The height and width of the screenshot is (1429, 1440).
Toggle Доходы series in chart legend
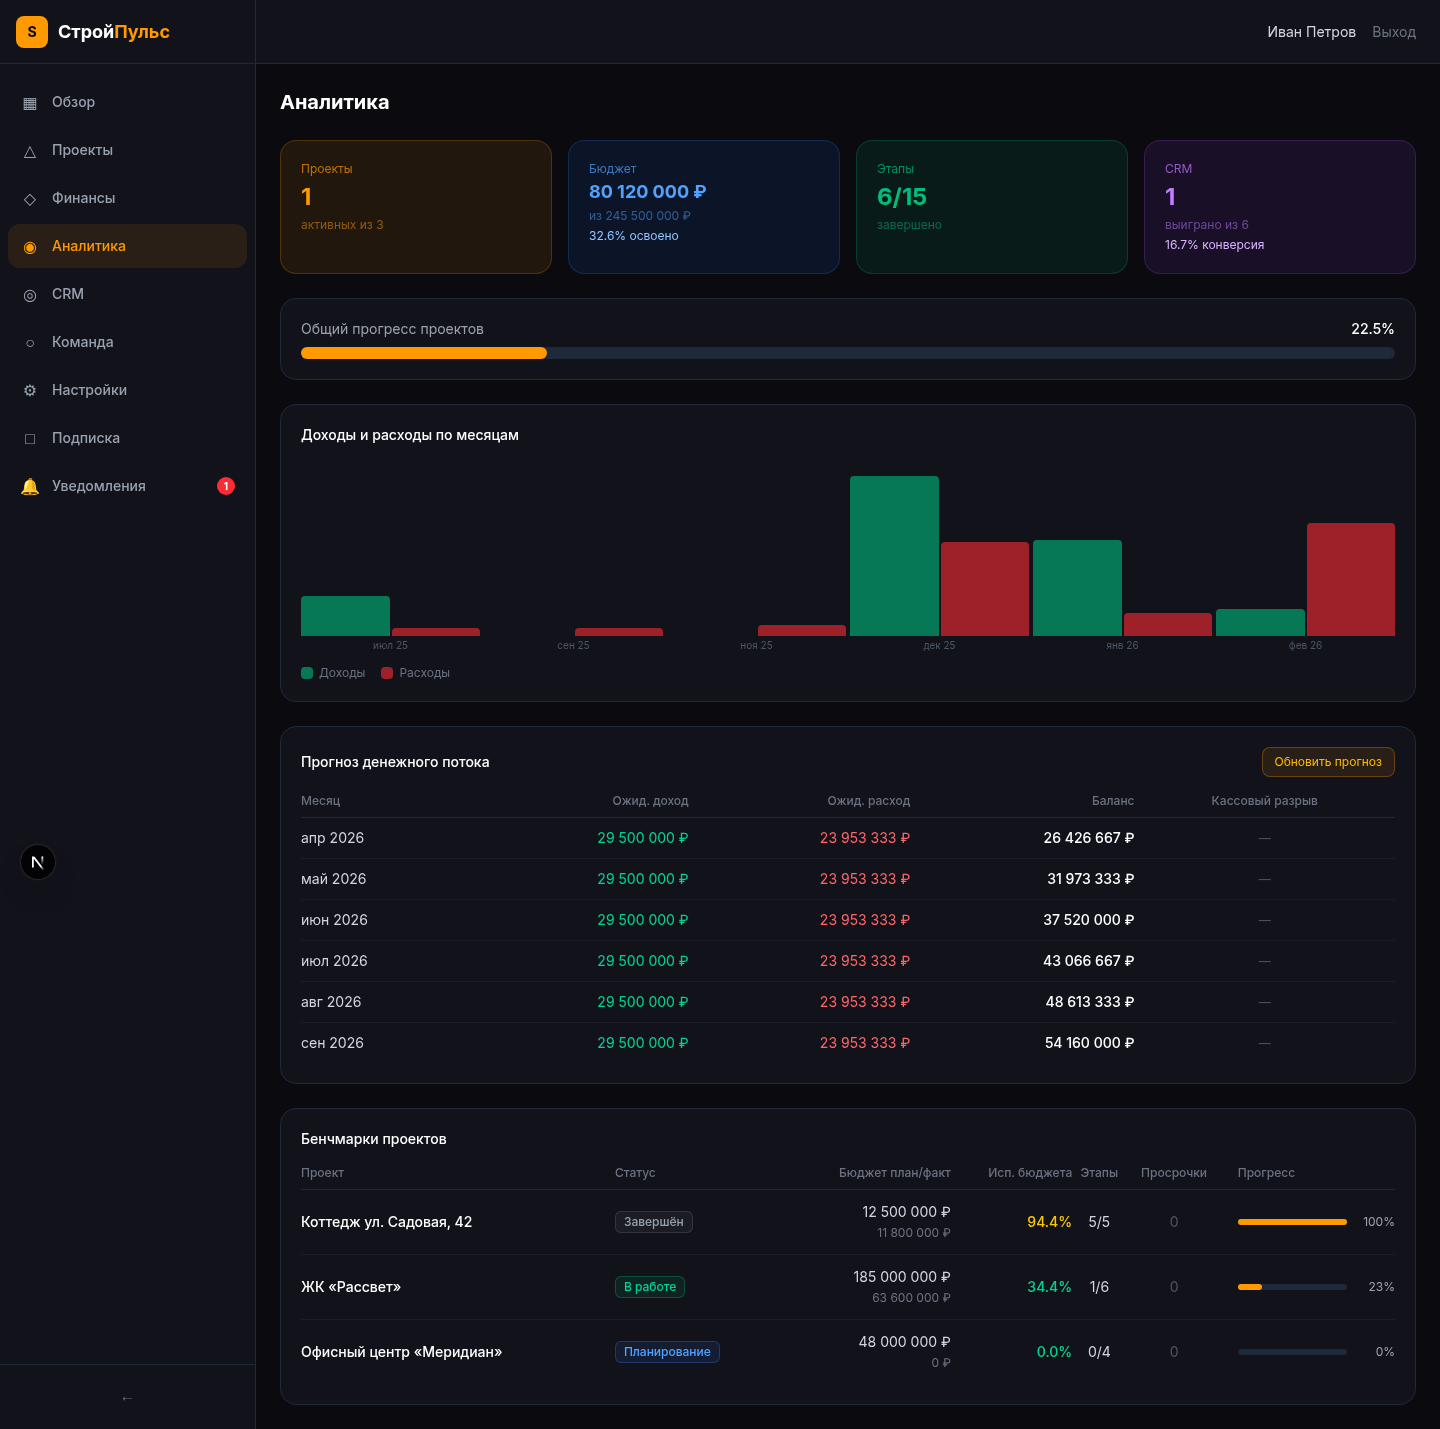coord(334,673)
